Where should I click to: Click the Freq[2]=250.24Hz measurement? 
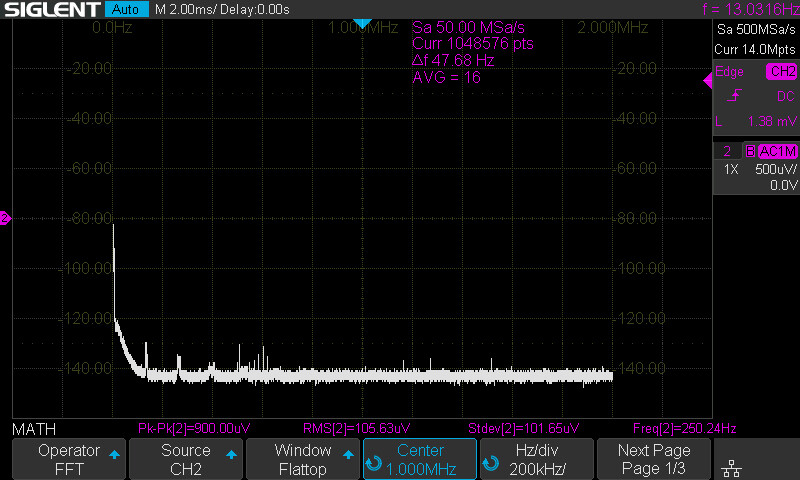(x=684, y=428)
